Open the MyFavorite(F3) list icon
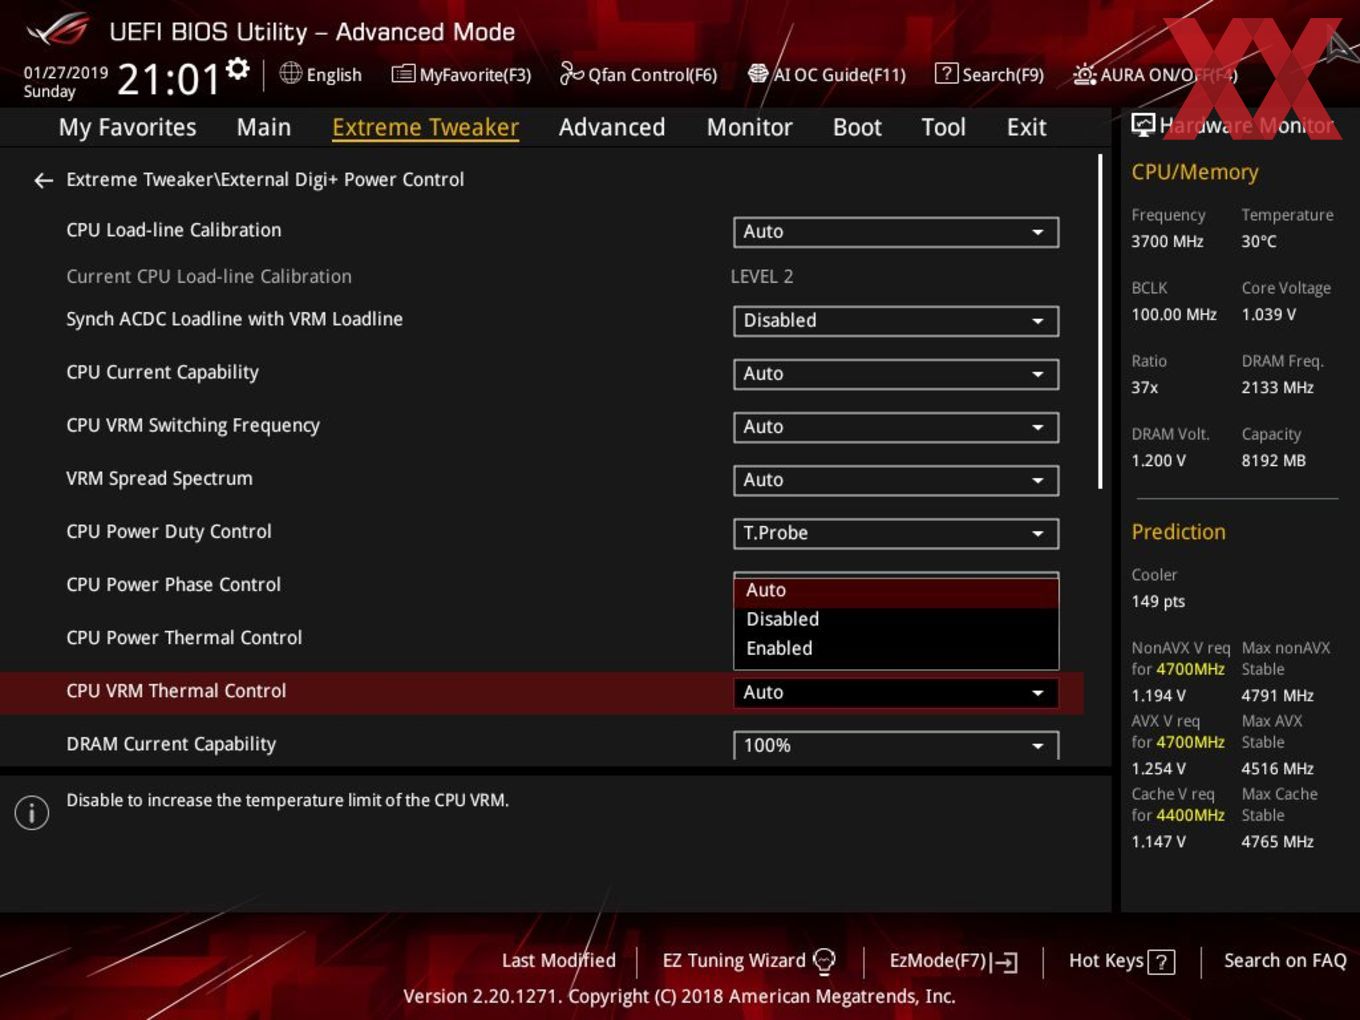The height and width of the screenshot is (1020, 1360). 403,74
